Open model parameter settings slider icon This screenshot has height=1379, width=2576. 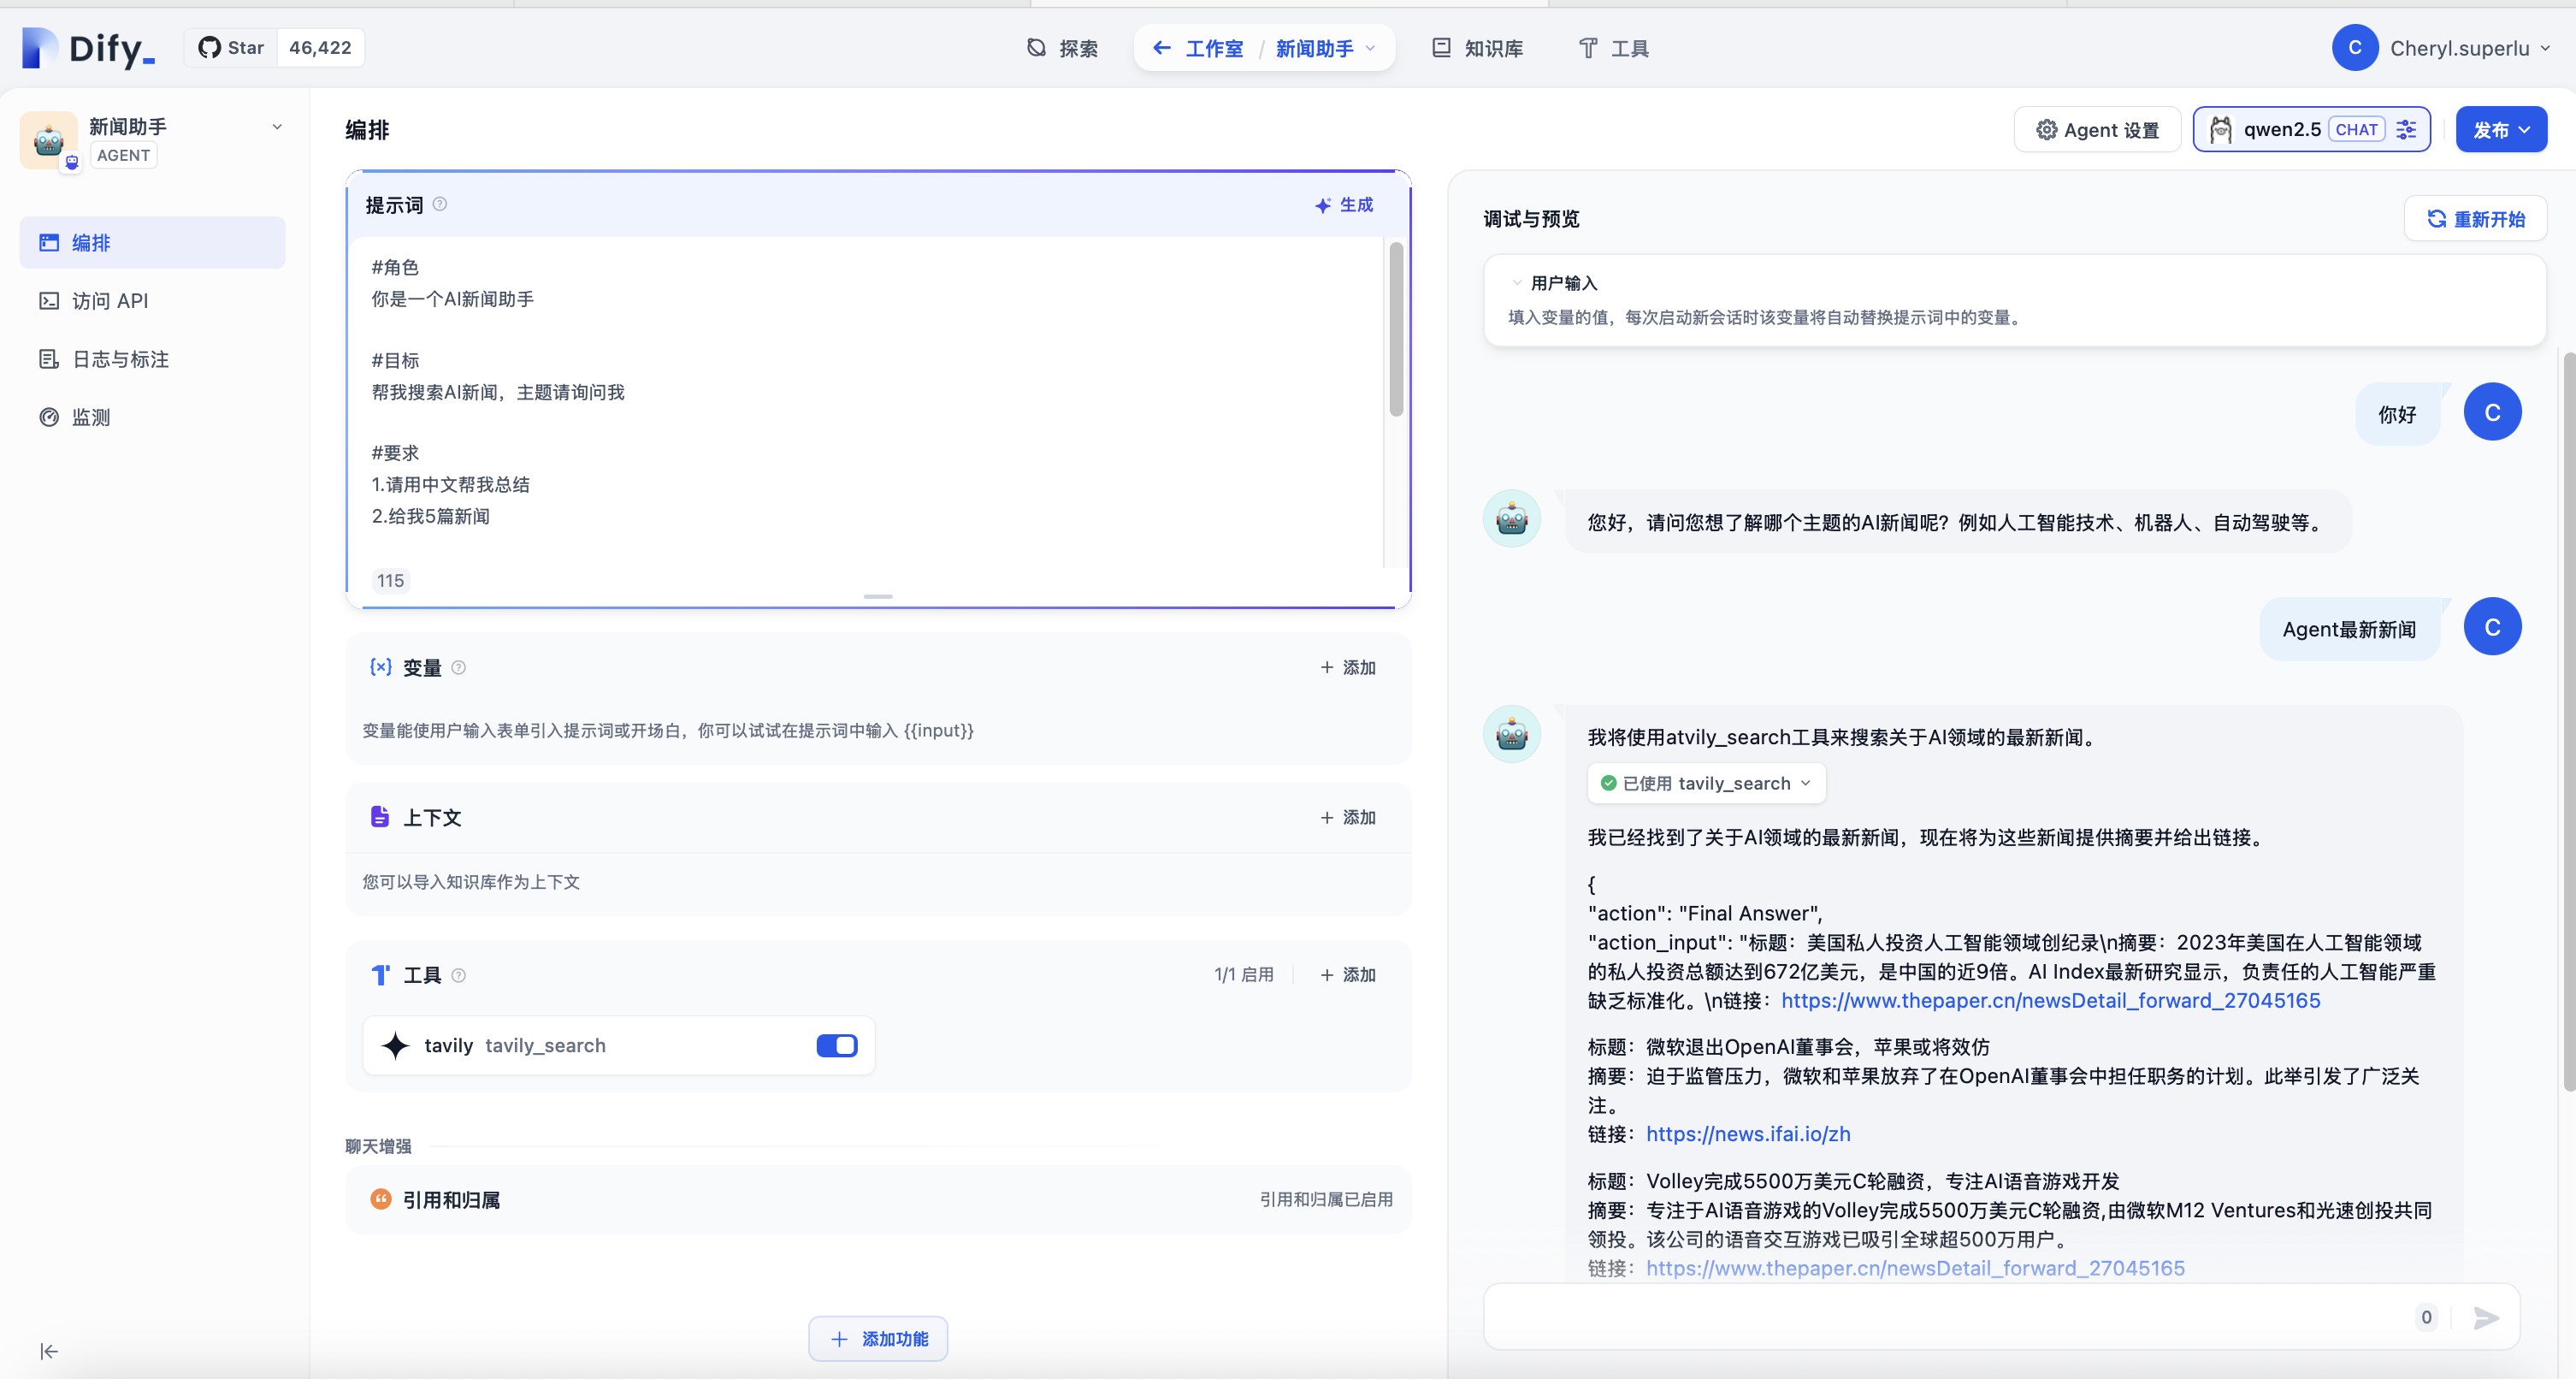tap(2406, 130)
